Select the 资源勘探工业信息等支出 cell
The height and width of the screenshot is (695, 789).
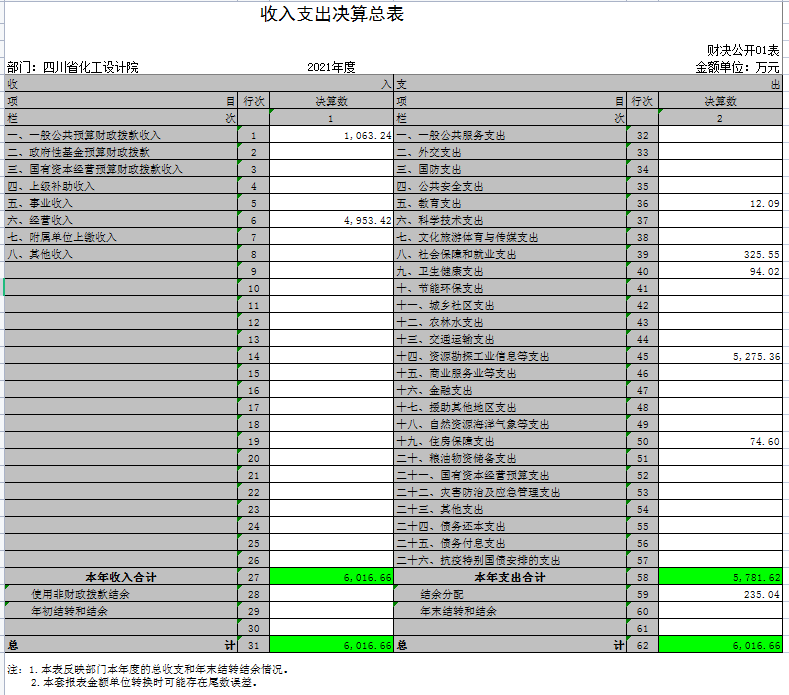pyautogui.click(x=510, y=356)
